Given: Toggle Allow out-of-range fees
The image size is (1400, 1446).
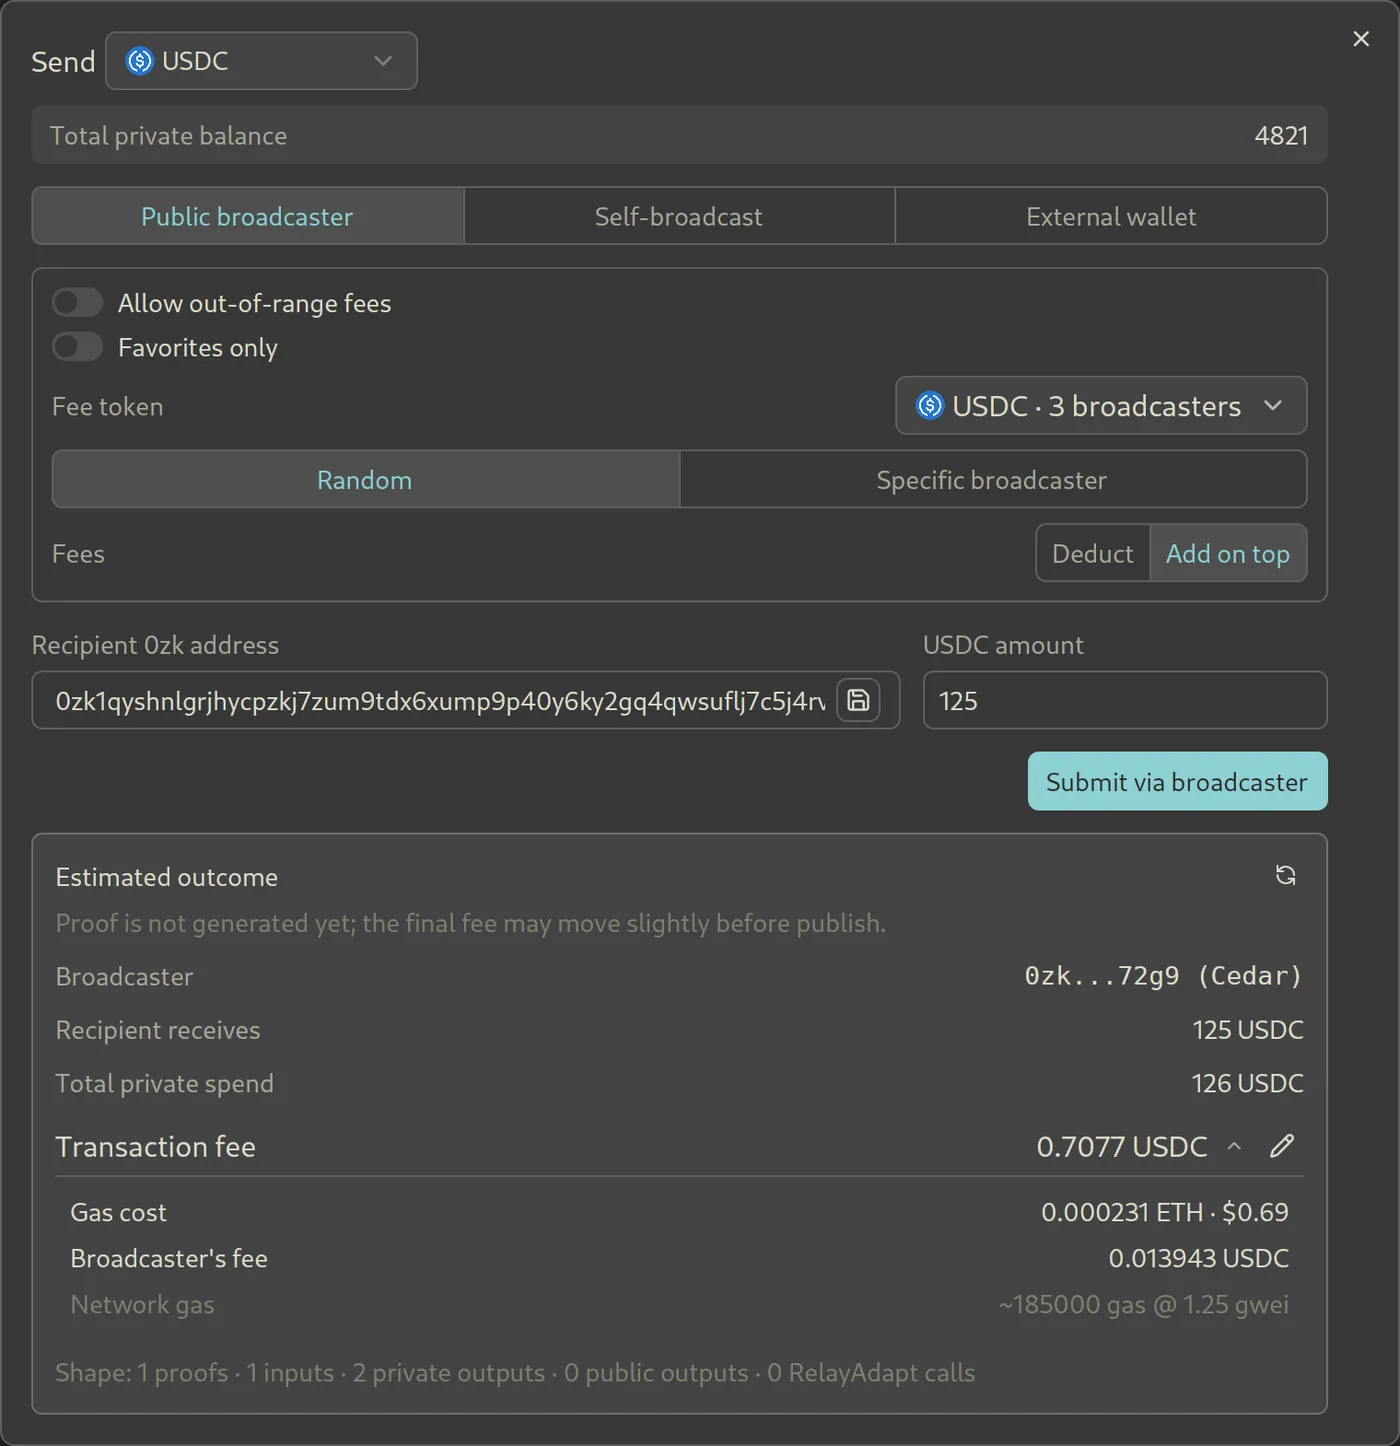Looking at the screenshot, I should pos(78,302).
